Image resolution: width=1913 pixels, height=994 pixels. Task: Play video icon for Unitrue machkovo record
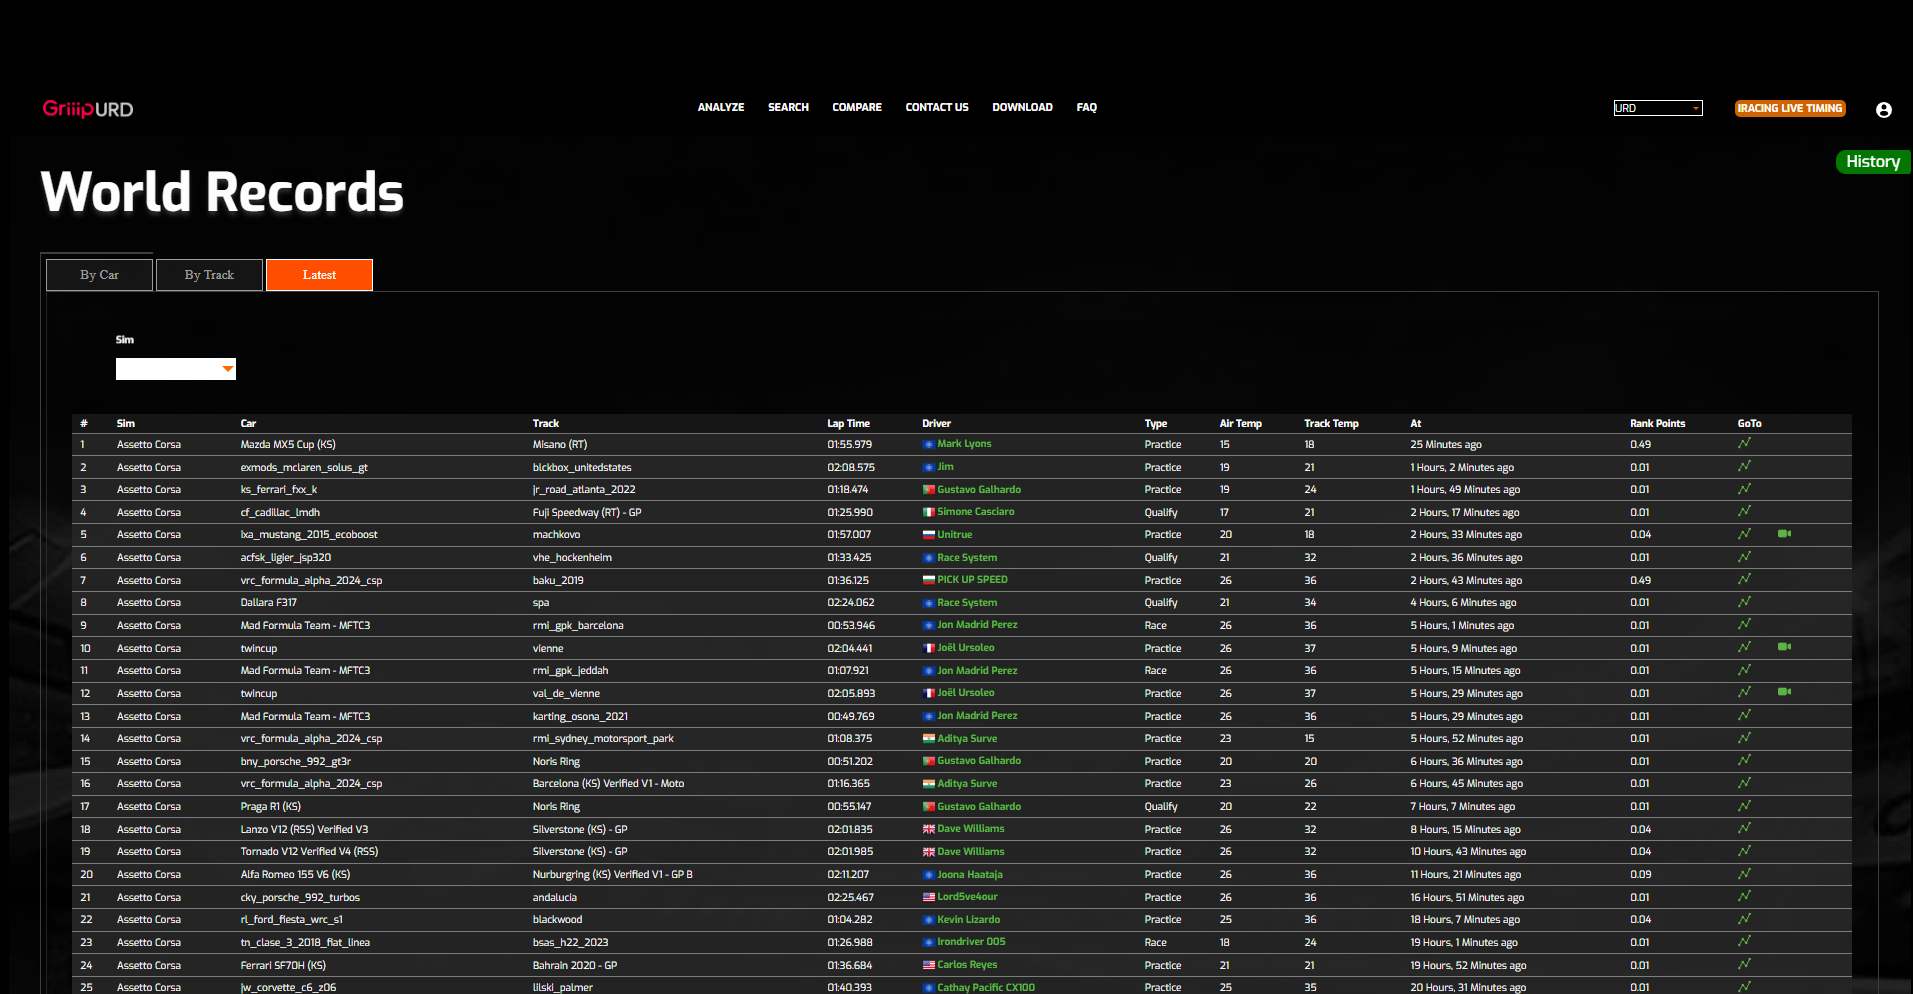[1784, 534]
